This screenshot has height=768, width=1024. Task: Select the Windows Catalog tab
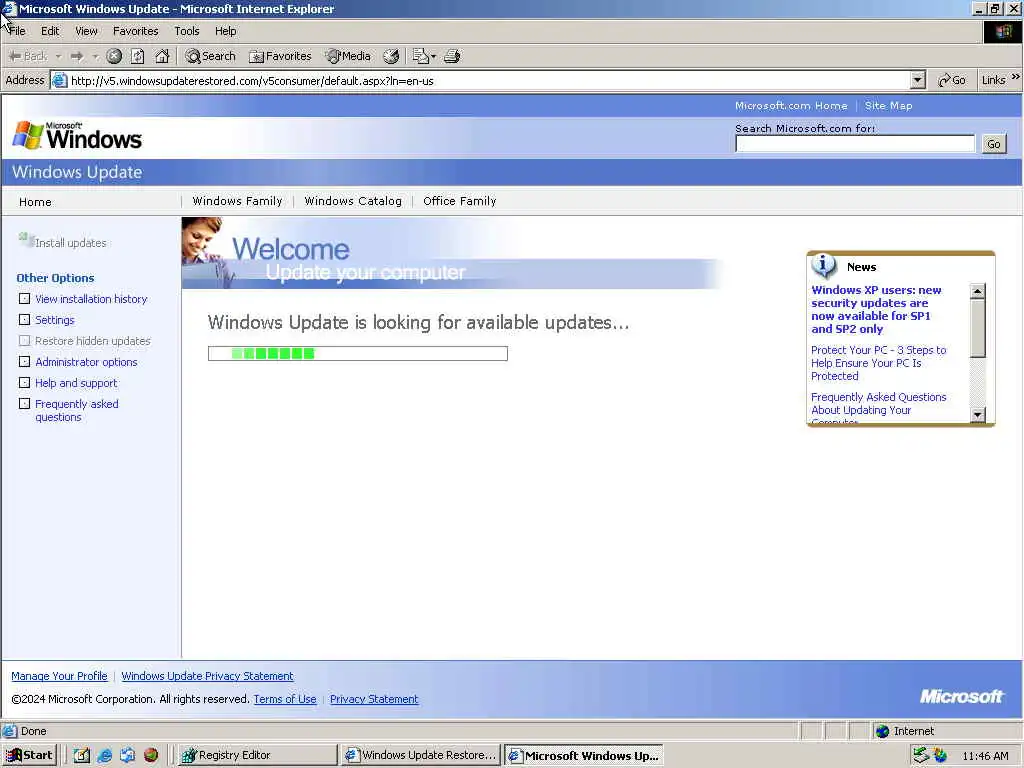click(x=353, y=201)
